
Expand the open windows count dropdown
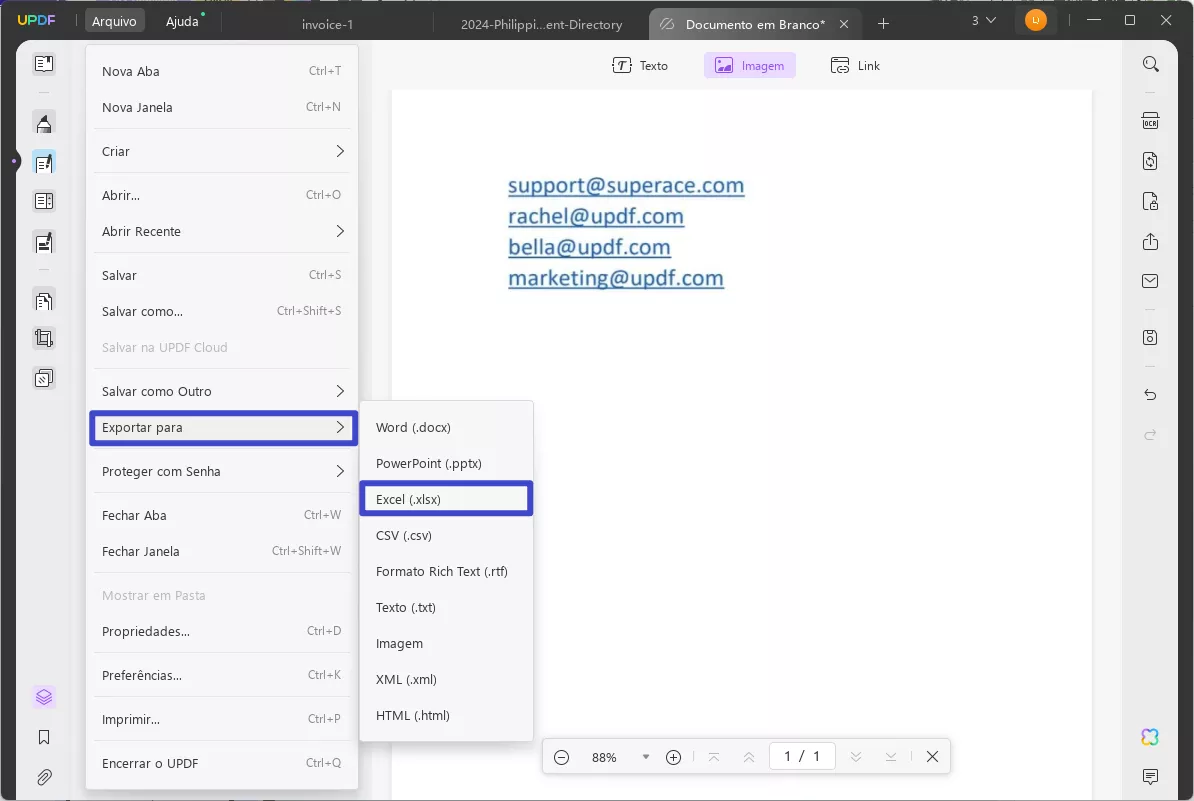984,21
